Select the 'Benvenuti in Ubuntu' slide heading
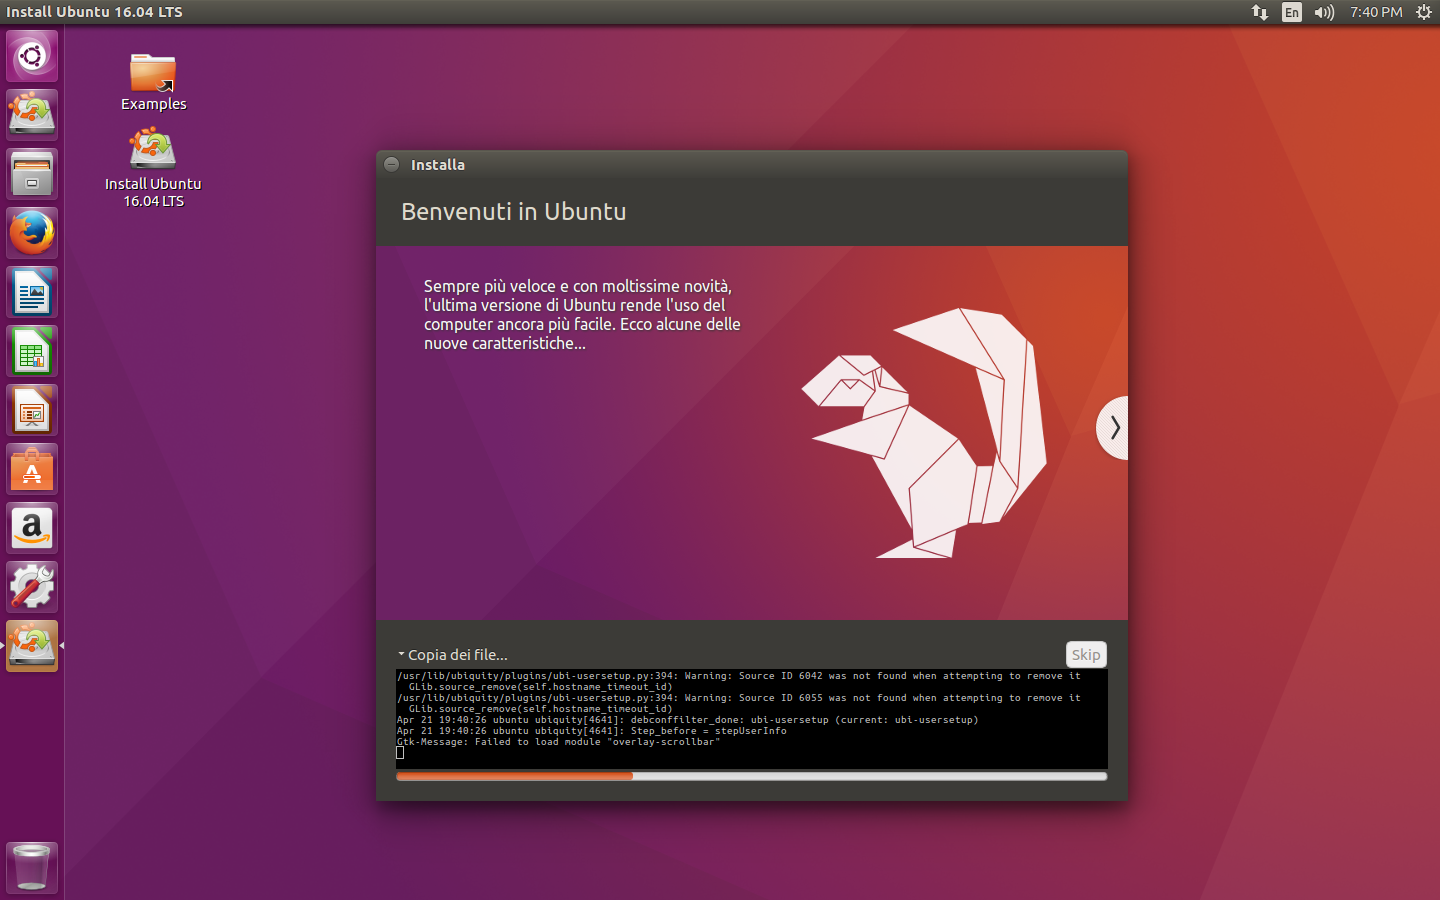Image resolution: width=1440 pixels, height=900 pixels. click(513, 211)
